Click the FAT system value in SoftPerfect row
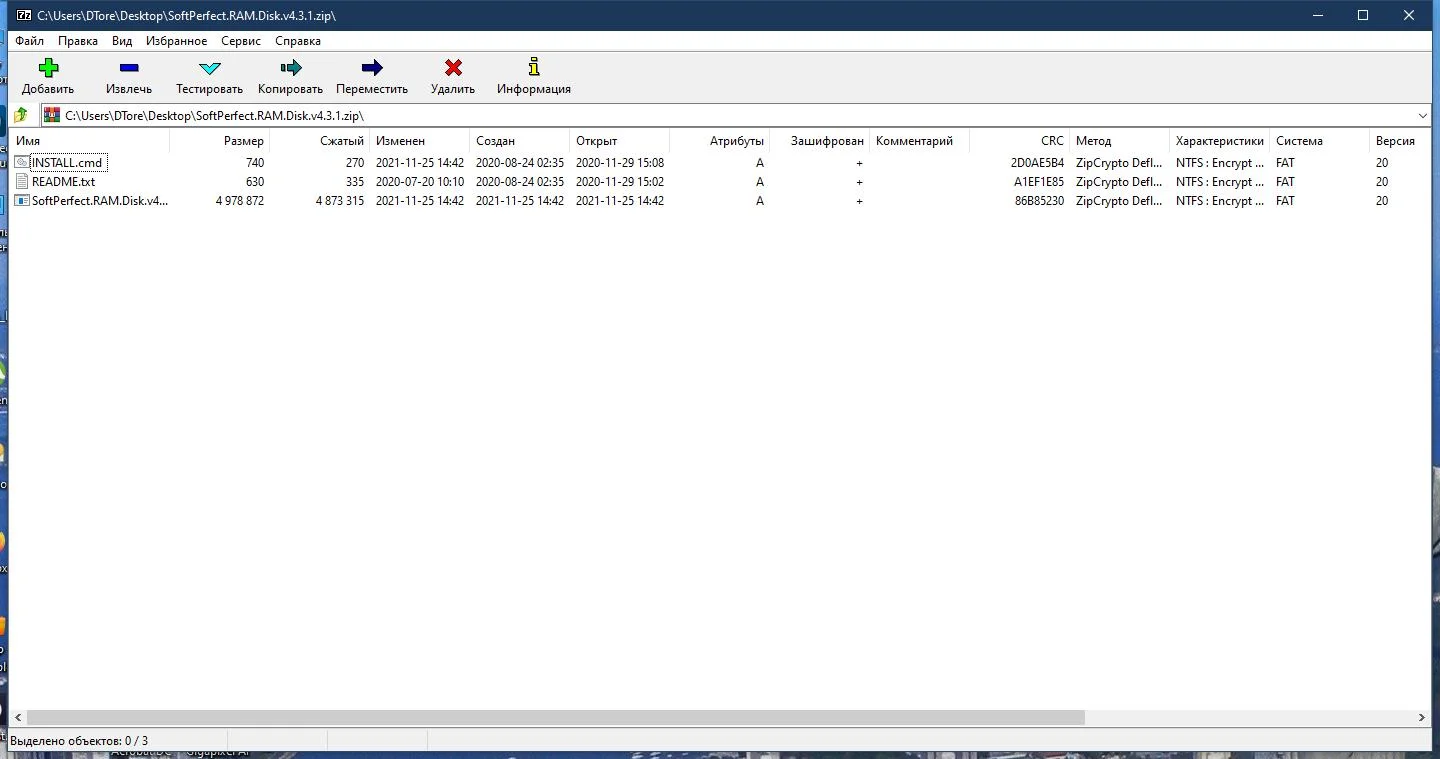The image size is (1440, 759). [x=1285, y=201]
